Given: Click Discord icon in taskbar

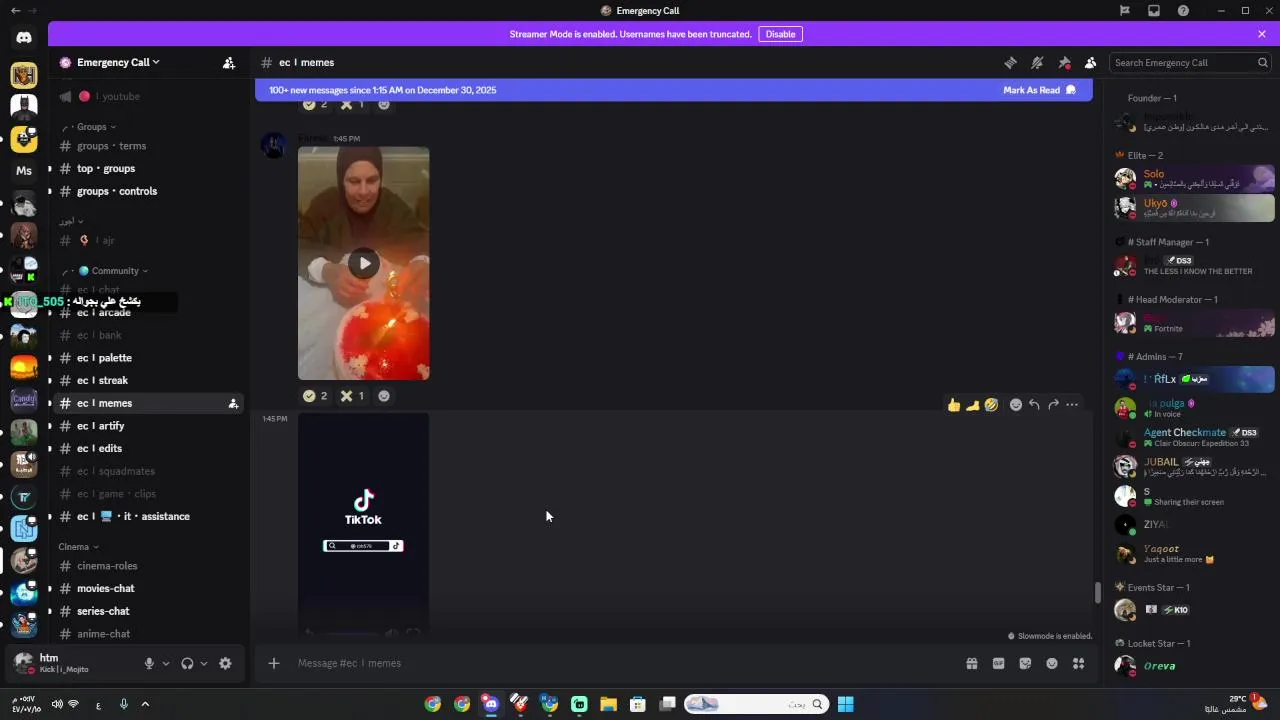Looking at the screenshot, I should coord(491,704).
